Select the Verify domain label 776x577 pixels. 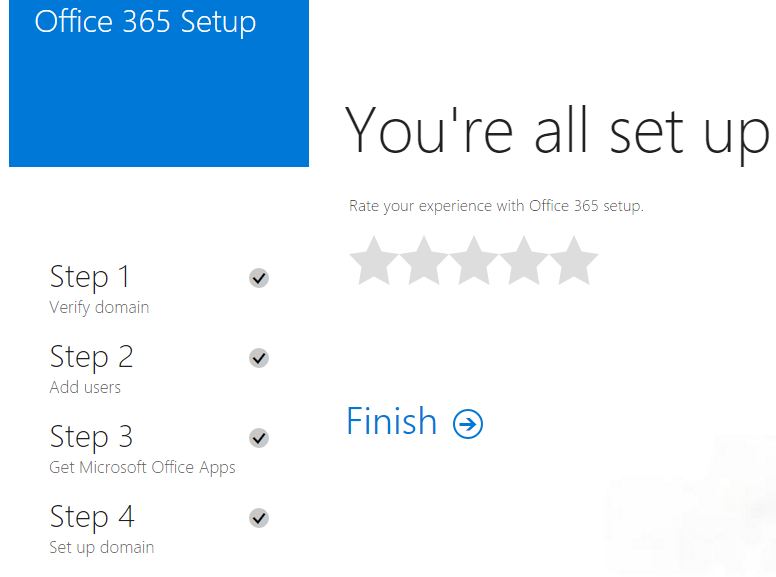coord(99,307)
